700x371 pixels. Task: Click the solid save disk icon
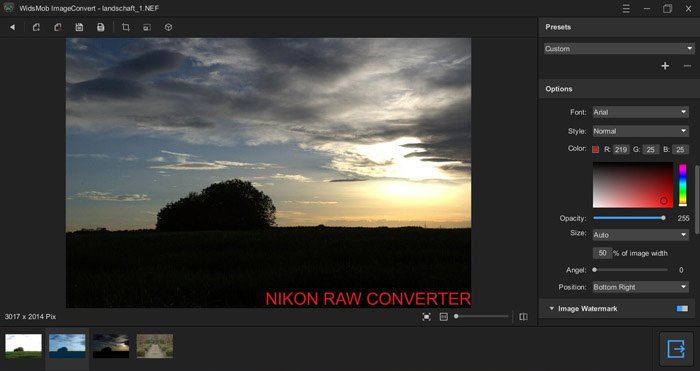click(100, 27)
